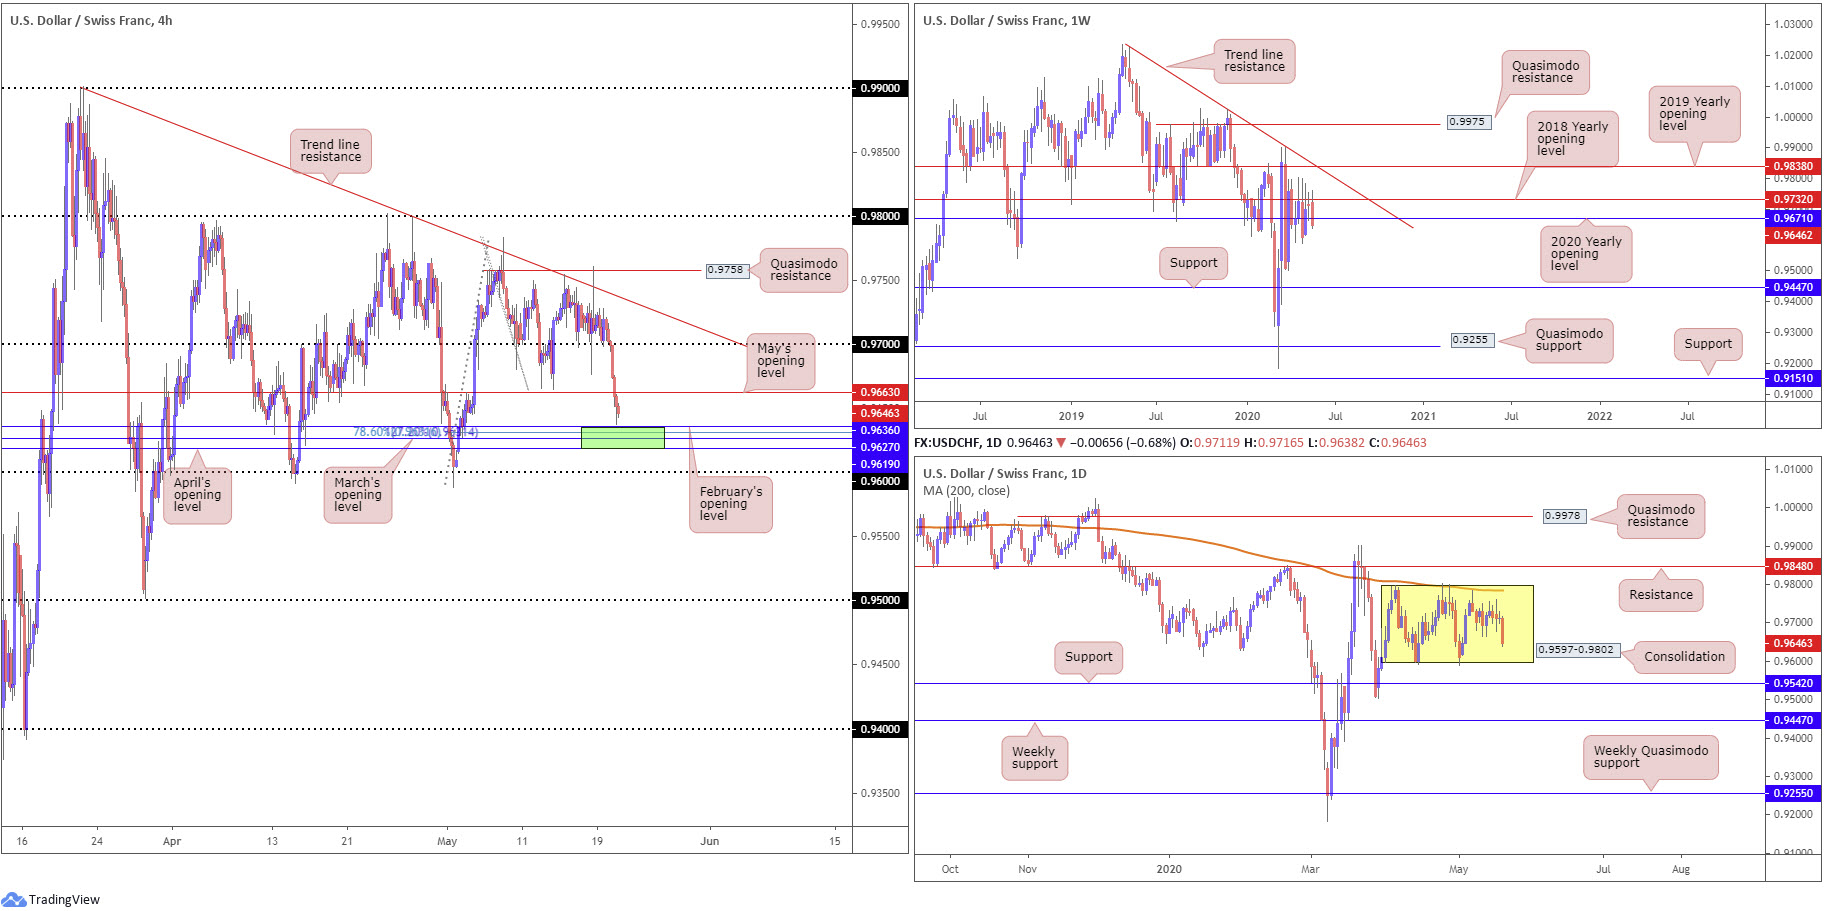Select the Quasimodo resistance callout on 4h chart
This screenshot has width=1824, height=911.
(804, 270)
